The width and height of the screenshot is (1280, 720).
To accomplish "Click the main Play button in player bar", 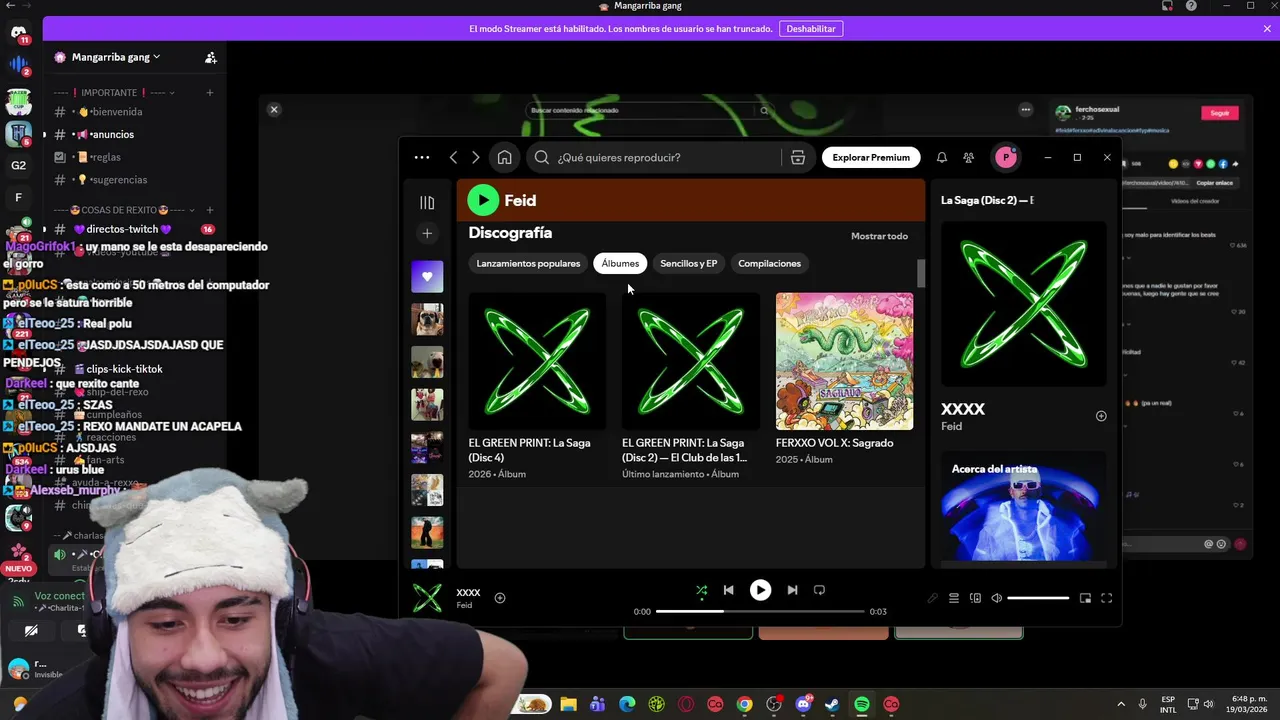I will (760, 590).
